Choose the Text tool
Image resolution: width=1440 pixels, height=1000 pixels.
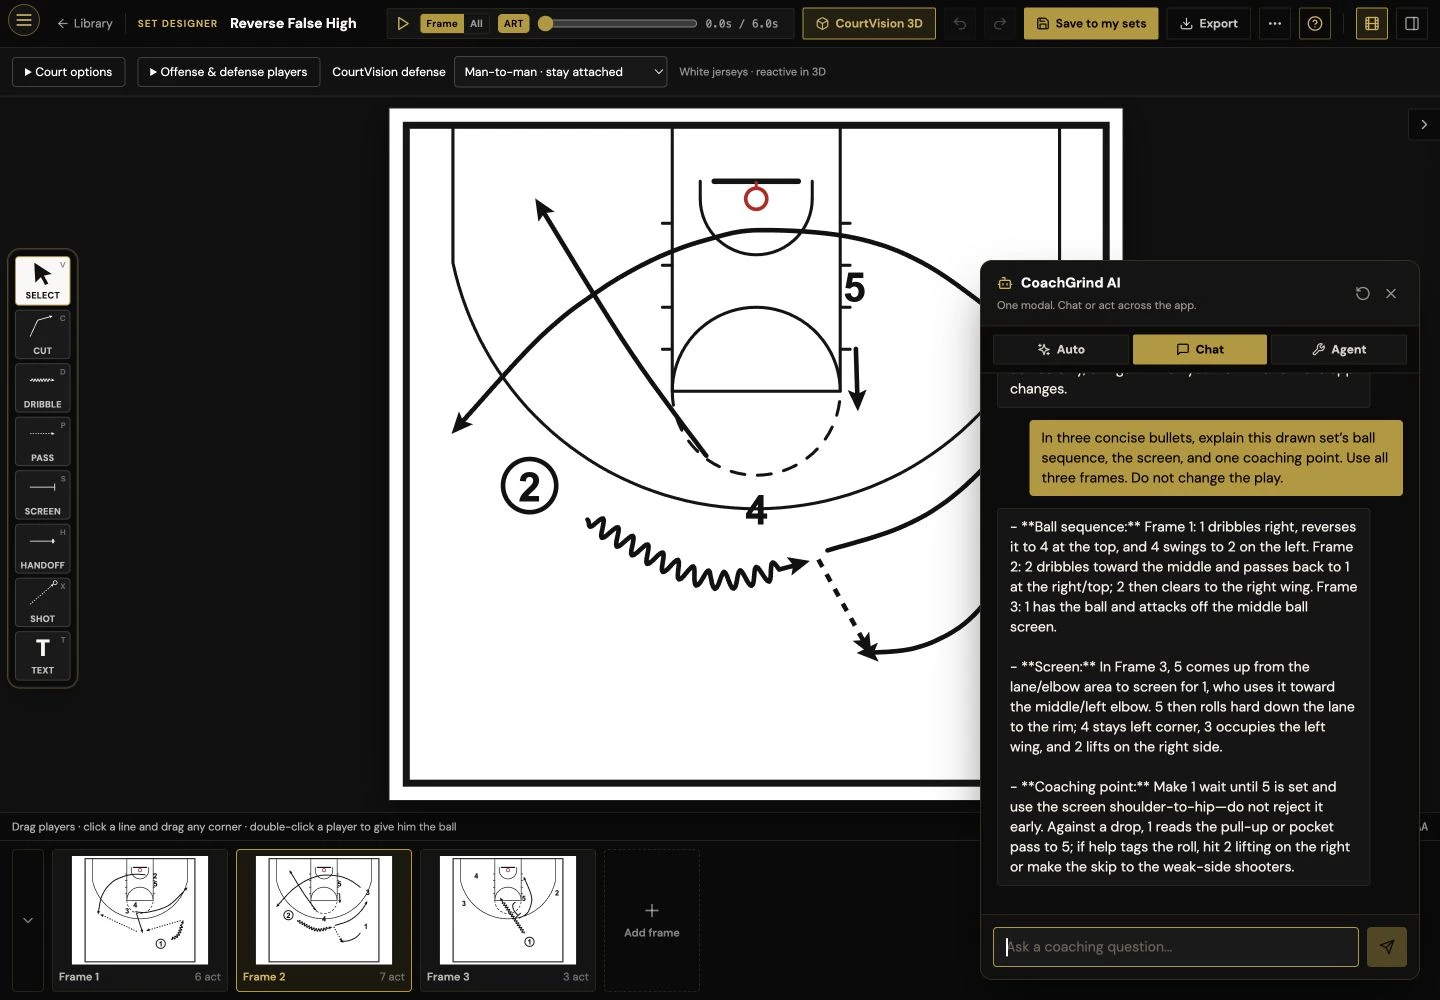tap(42, 655)
